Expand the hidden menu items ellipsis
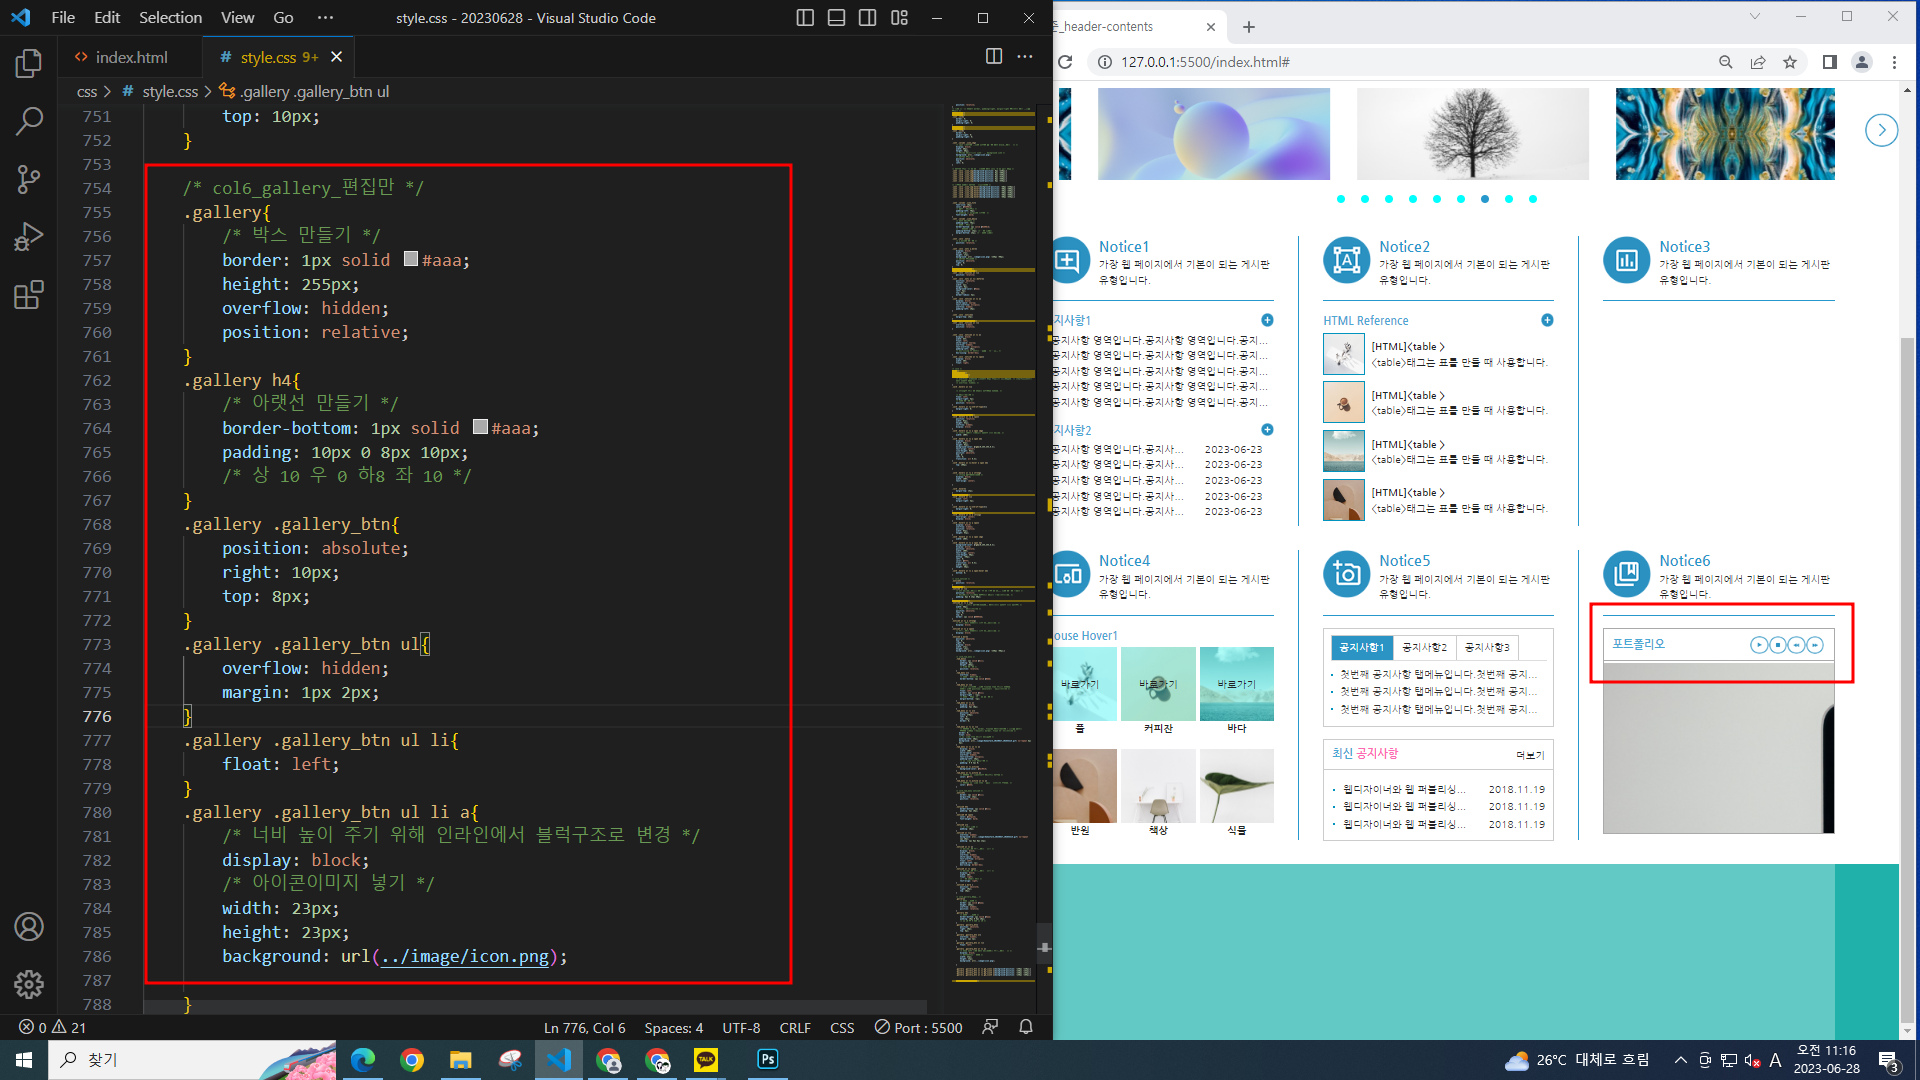The height and width of the screenshot is (1080, 1920). 325,18
